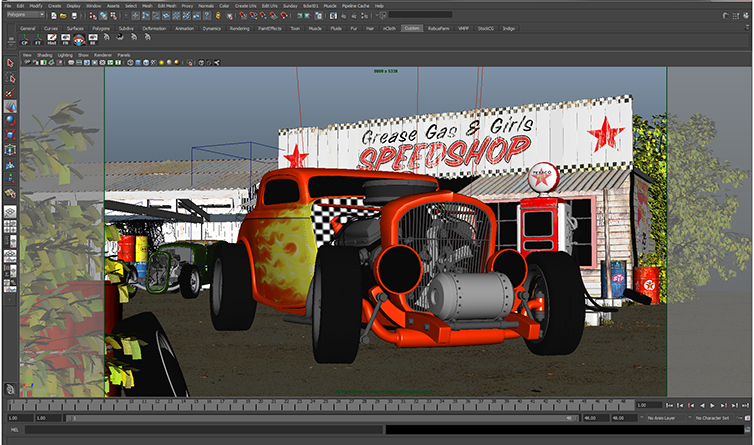The width and height of the screenshot is (754, 445).
Task: Click the round red-faced shelf icon
Action: 79,40
